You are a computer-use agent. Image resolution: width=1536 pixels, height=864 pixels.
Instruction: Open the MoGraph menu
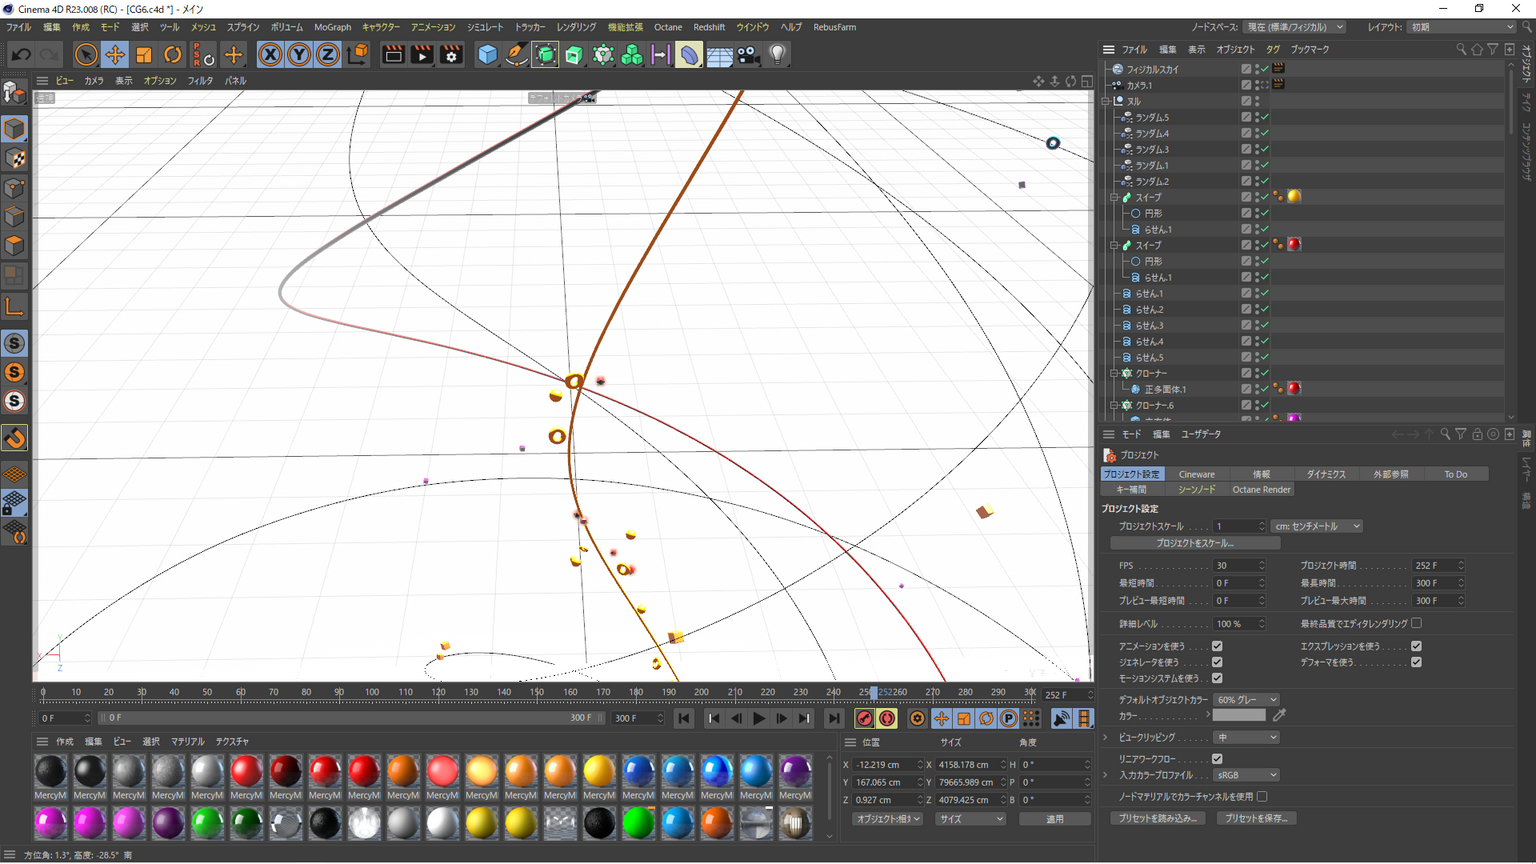tap(332, 27)
